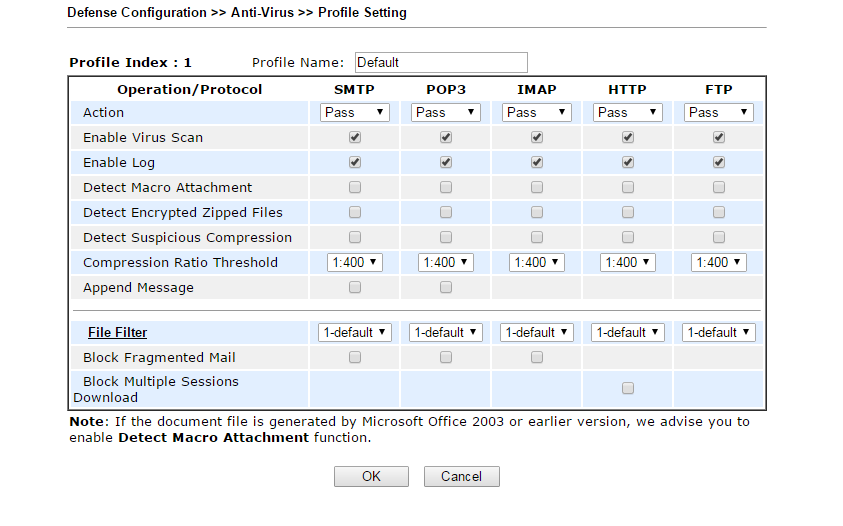Turn off Enable Log for POP3

(446, 162)
